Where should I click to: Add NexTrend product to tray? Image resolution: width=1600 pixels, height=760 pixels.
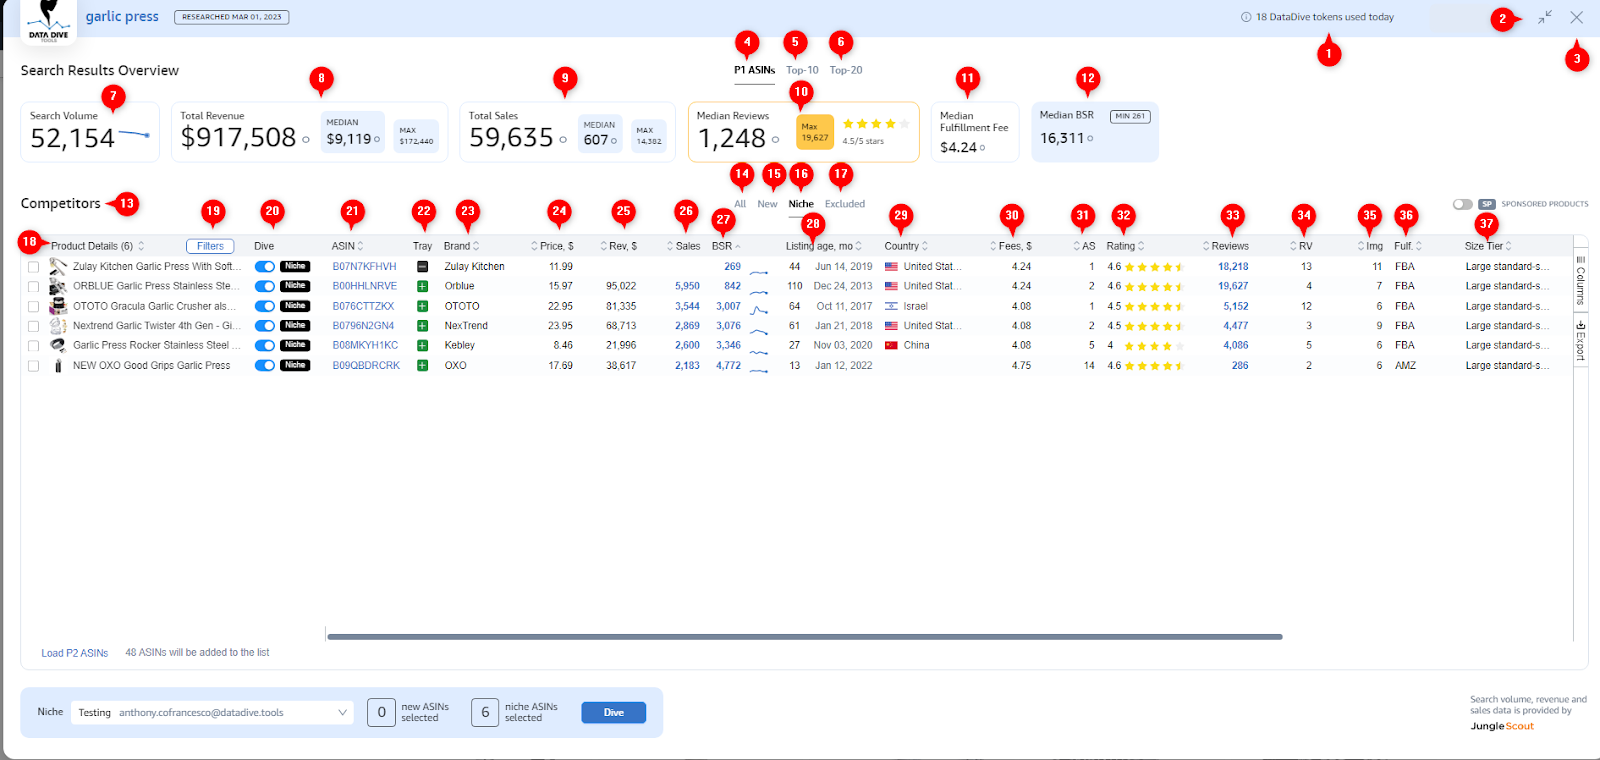[422, 326]
